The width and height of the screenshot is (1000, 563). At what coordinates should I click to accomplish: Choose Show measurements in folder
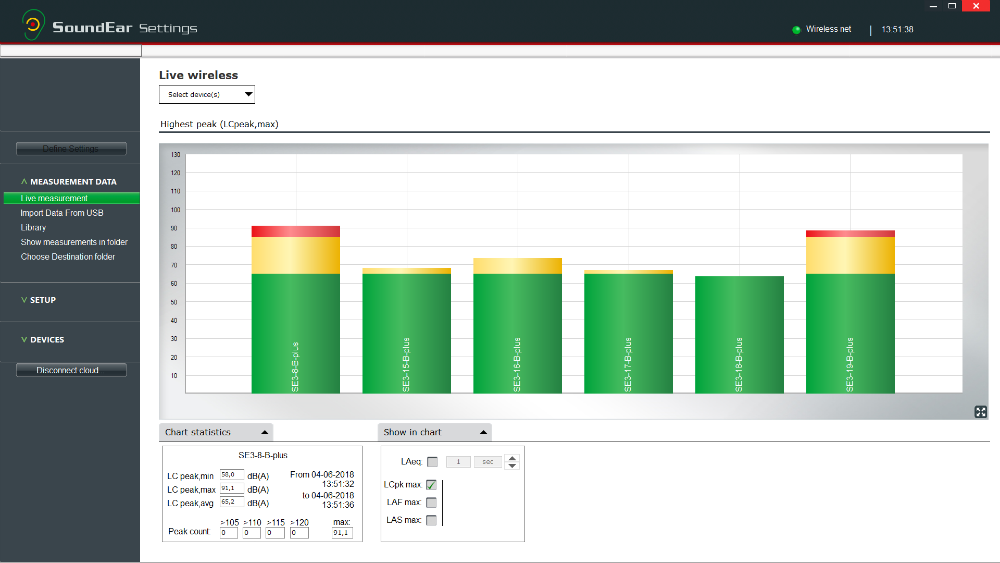click(x=74, y=242)
